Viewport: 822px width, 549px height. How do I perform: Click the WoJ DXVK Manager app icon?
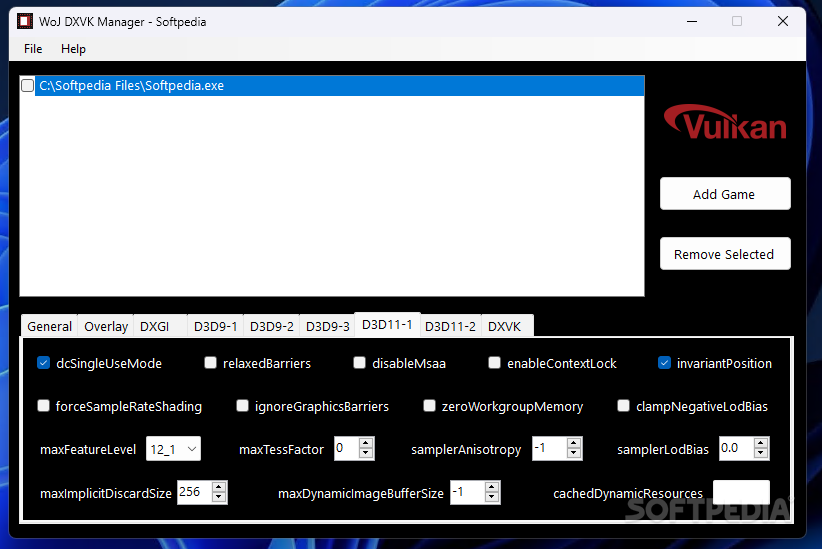coord(25,21)
